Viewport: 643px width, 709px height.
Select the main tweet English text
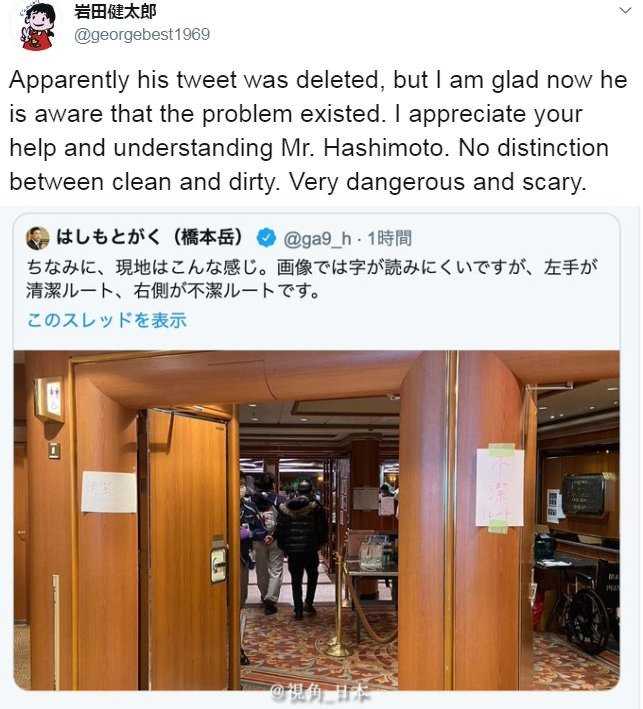[318, 131]
